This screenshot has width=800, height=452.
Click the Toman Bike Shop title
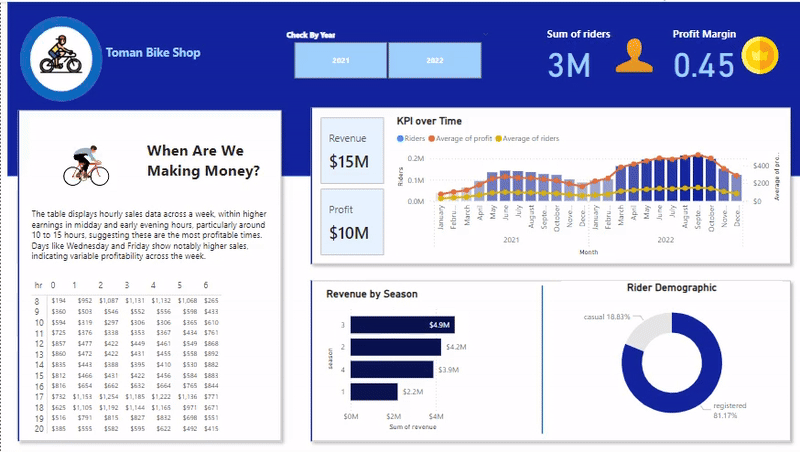click(x=153, y=53)
